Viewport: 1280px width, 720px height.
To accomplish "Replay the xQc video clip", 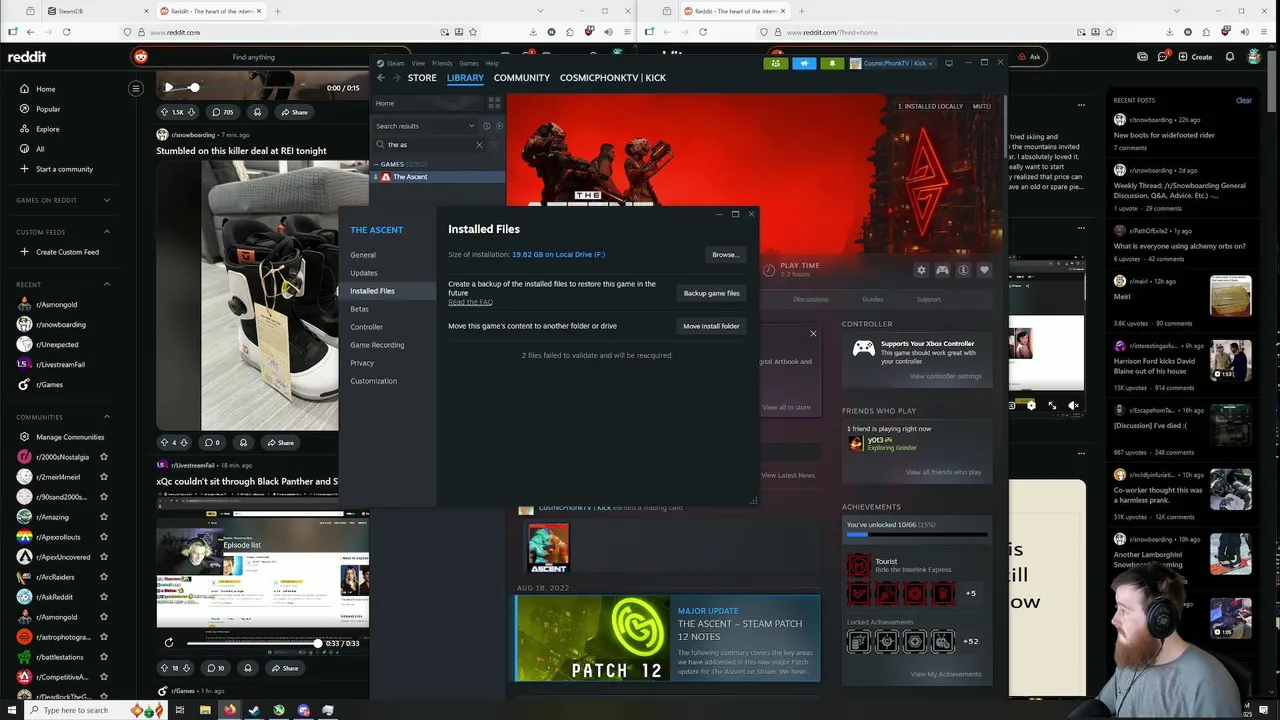I will pos(168,642).
